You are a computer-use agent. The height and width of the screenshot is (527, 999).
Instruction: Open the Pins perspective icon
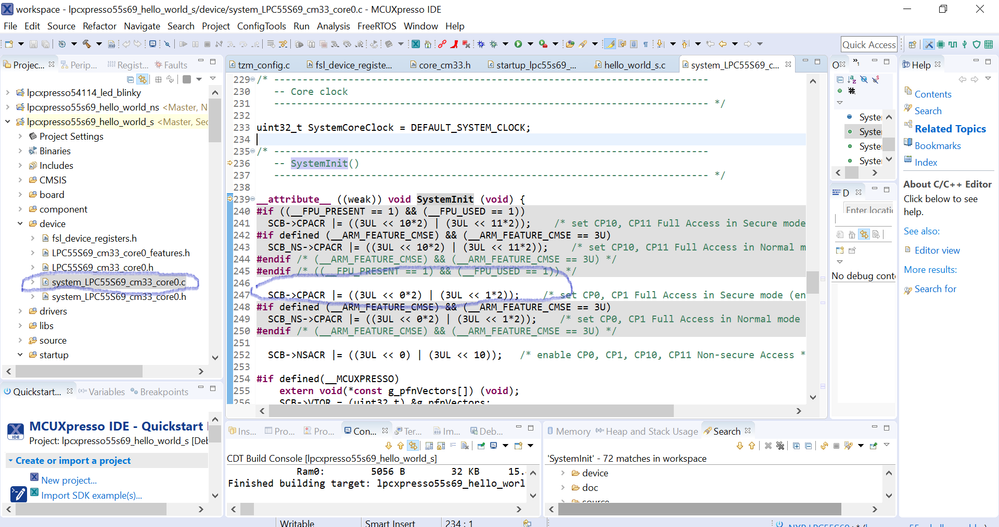pyautogui.click(x=965, y=44)
